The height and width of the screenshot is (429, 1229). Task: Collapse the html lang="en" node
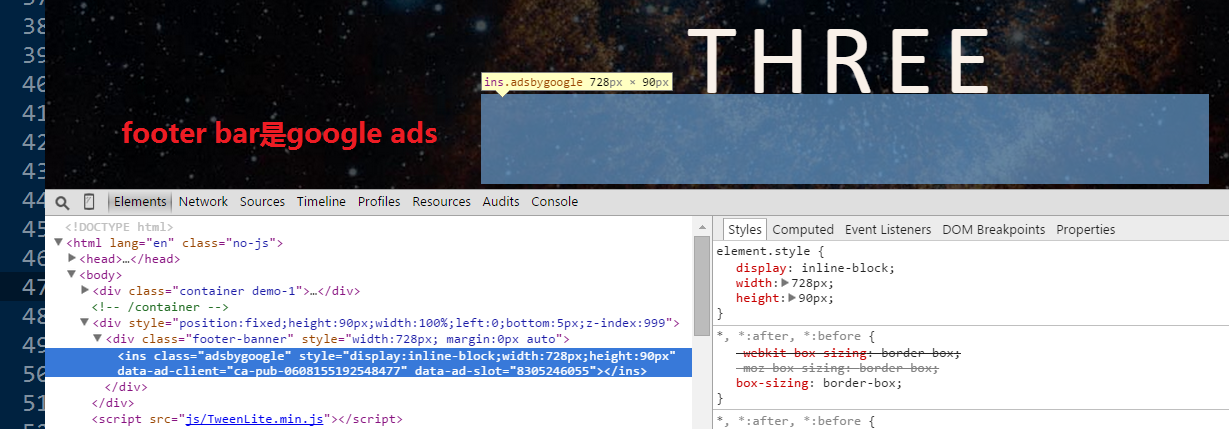pos(59,243)
